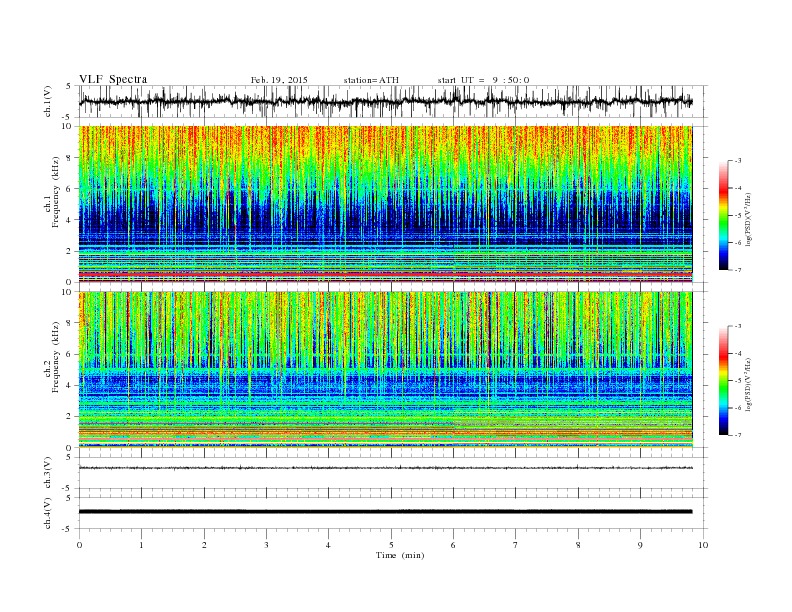Click the ch.4 voltage trace
Viewport: 792px width, 612px height.
[x=385, y=512]
